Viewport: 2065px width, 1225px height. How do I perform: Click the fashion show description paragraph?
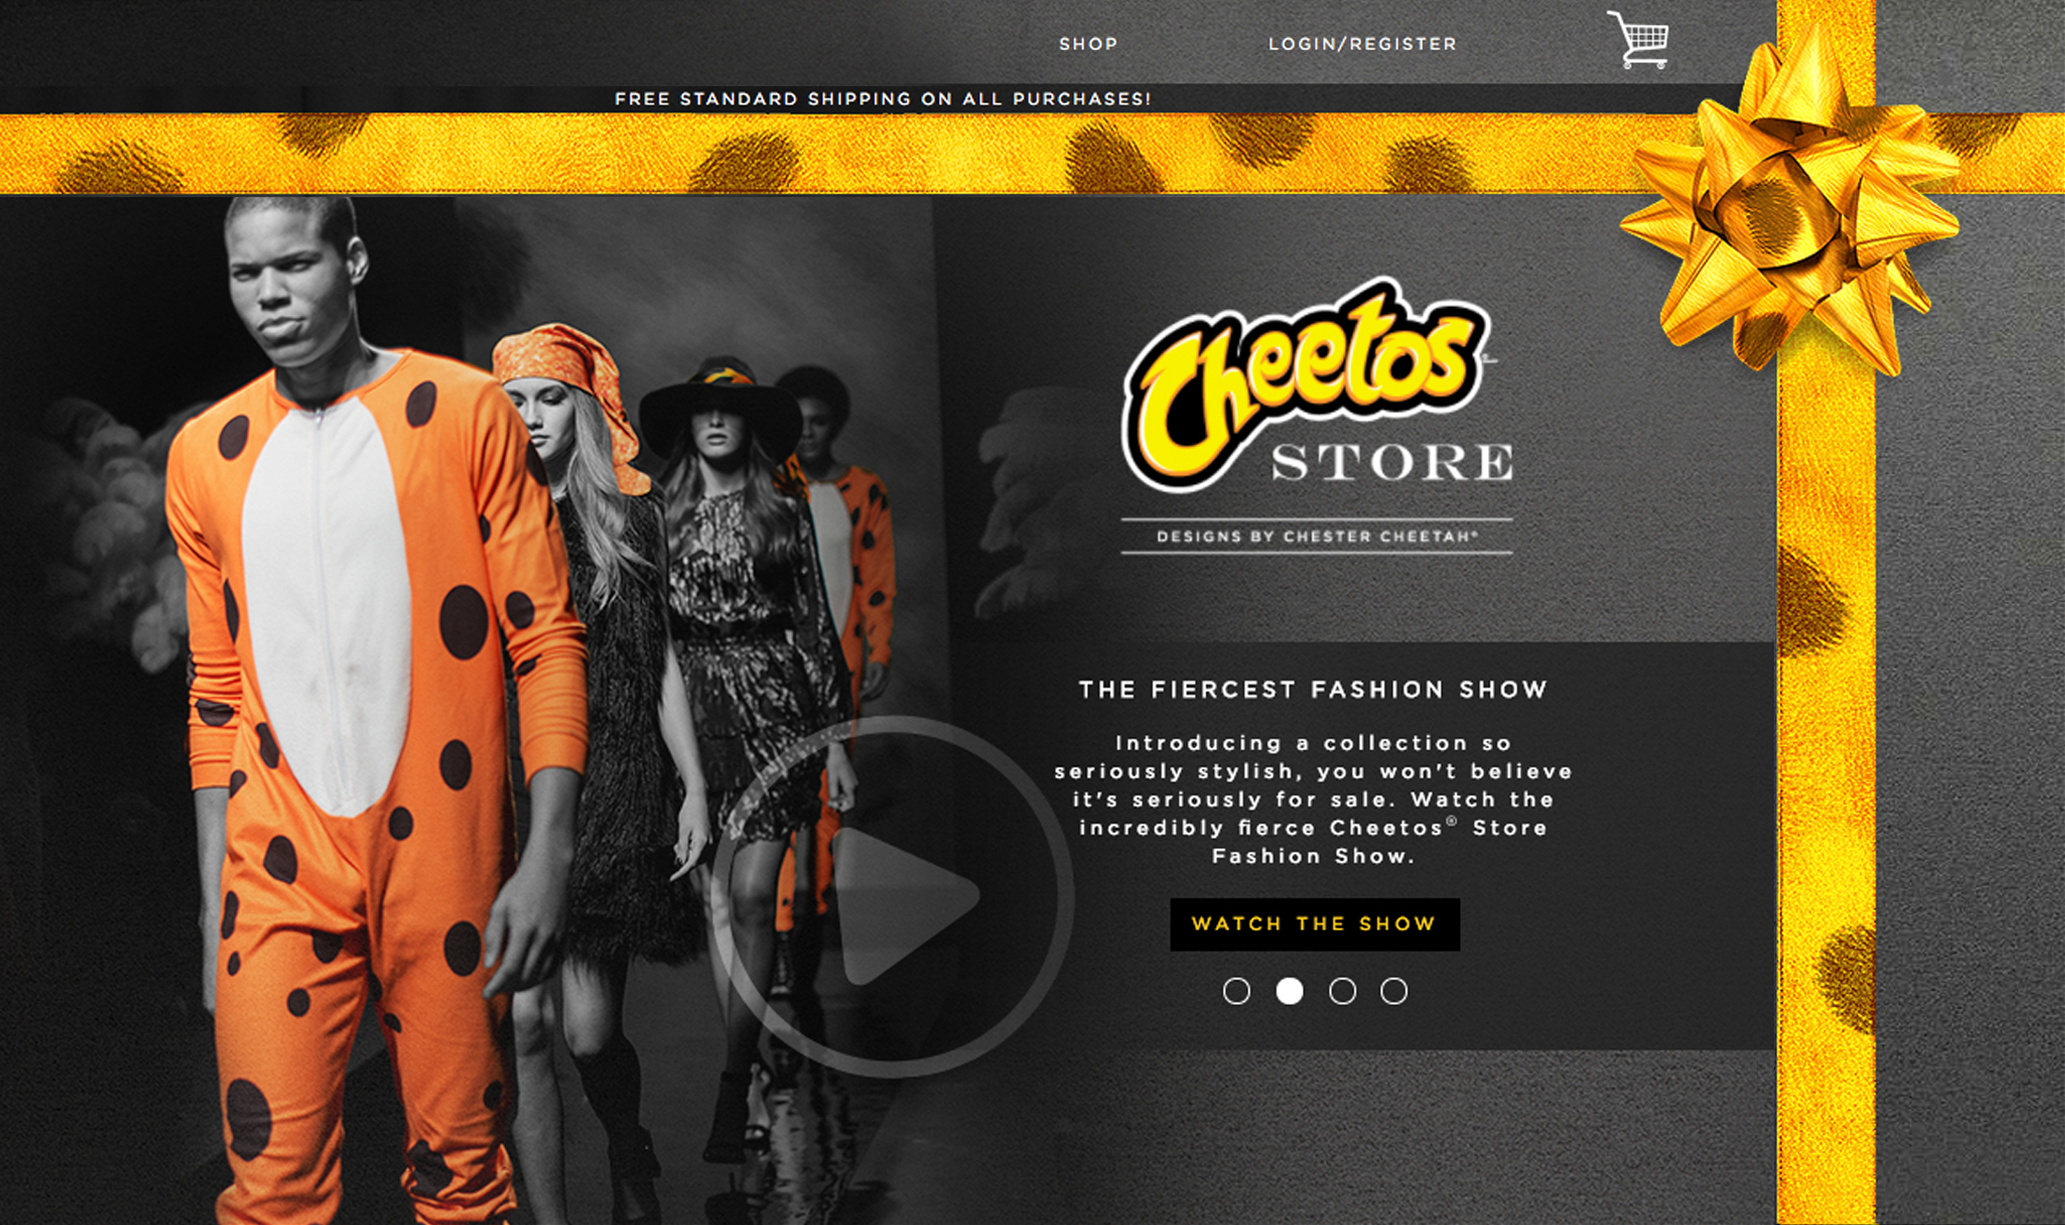pyautogui.click(x=1313, y=799)
